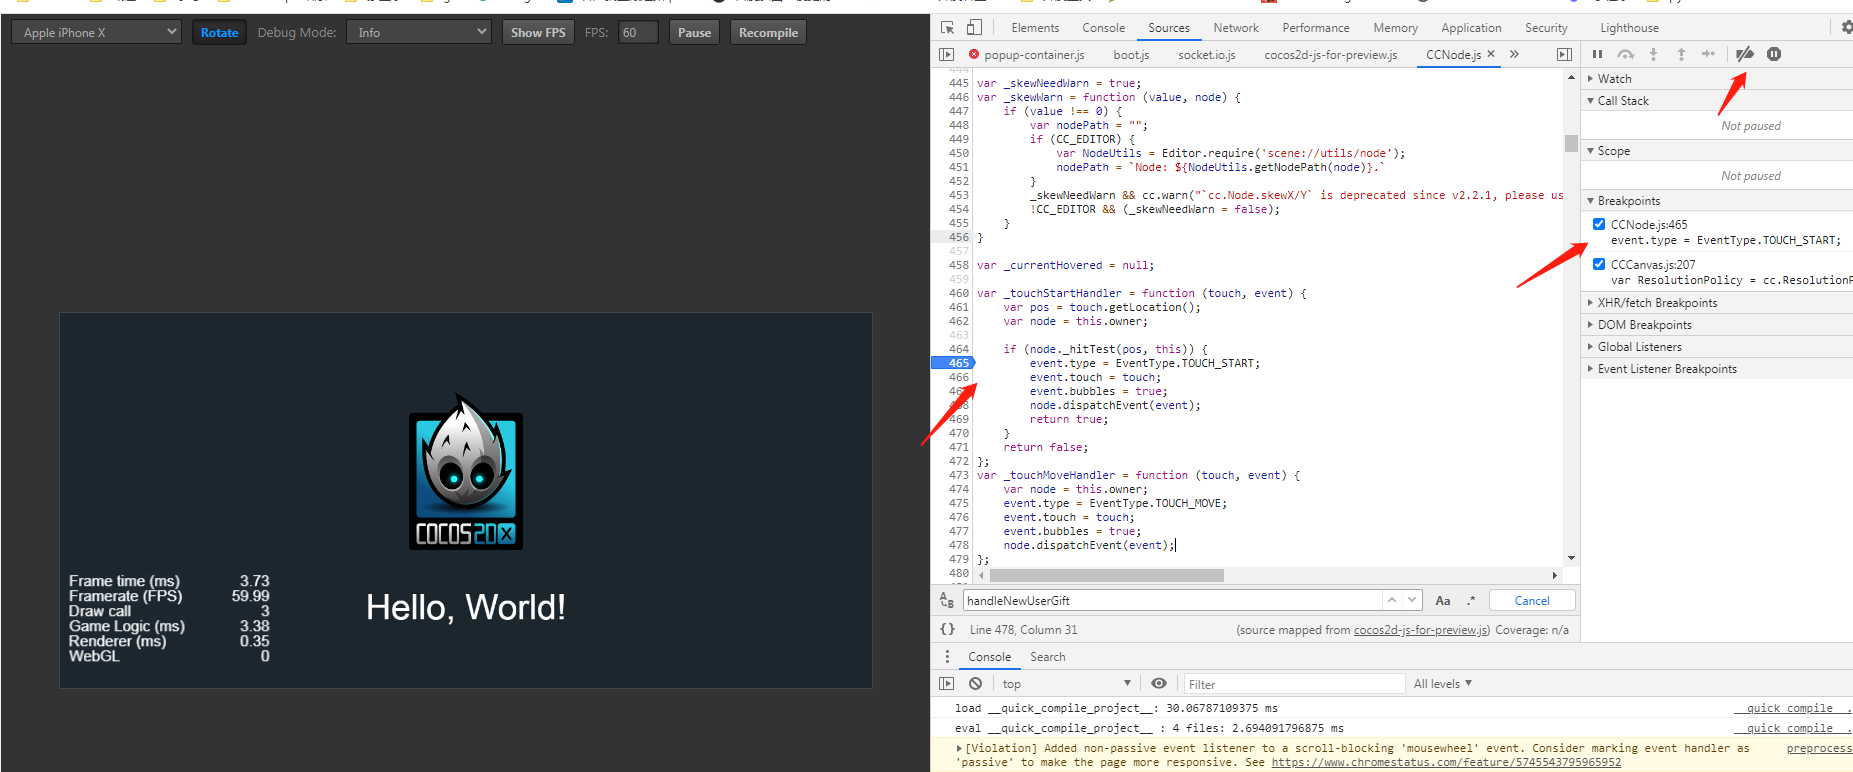
Task: Open the console drawer more menu
Action: [x=947, y=657]
